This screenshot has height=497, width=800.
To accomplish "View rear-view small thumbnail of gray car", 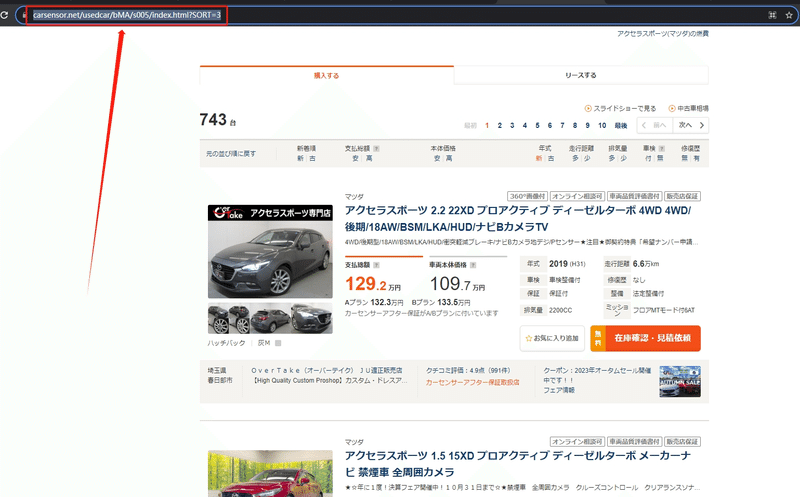I will [270, 318].
